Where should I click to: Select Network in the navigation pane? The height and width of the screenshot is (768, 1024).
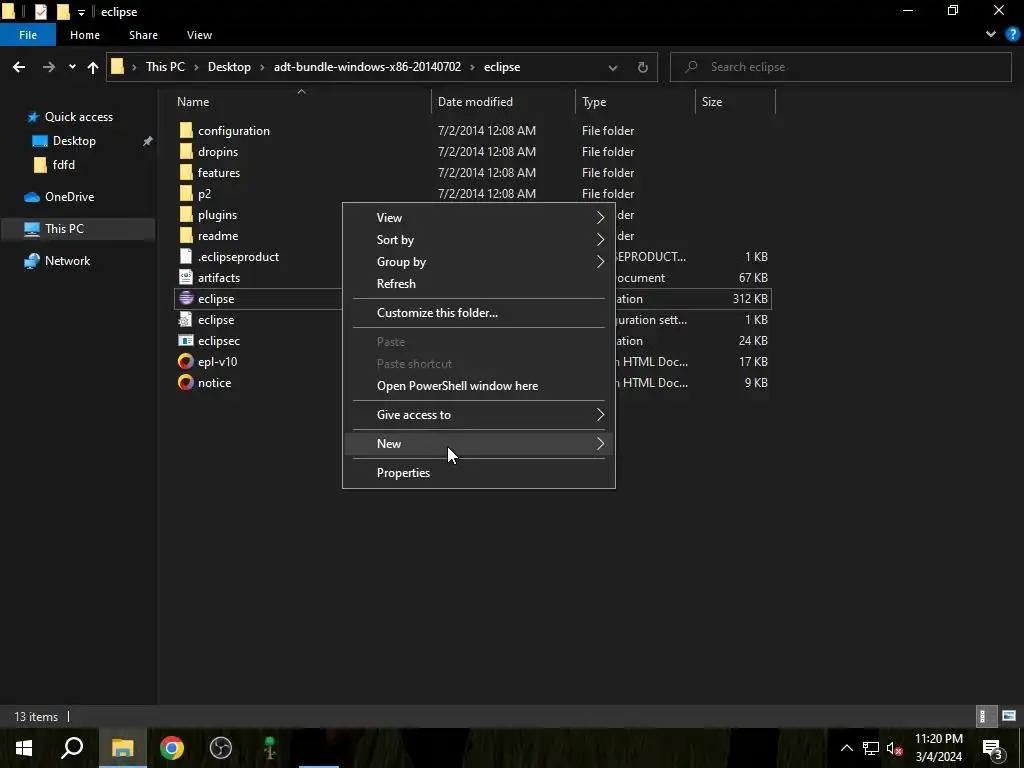tap(67, 261)
